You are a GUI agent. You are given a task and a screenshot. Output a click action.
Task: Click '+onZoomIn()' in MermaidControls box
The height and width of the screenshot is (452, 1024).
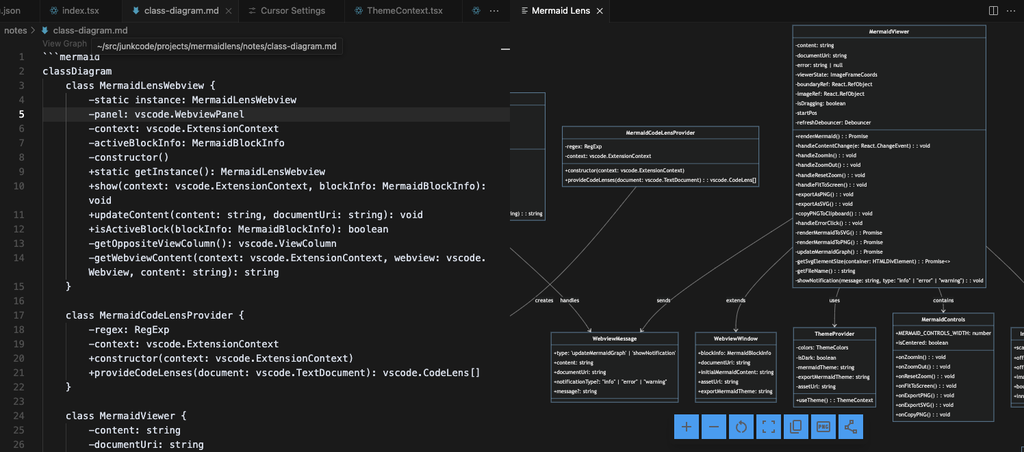pos(921,357)
